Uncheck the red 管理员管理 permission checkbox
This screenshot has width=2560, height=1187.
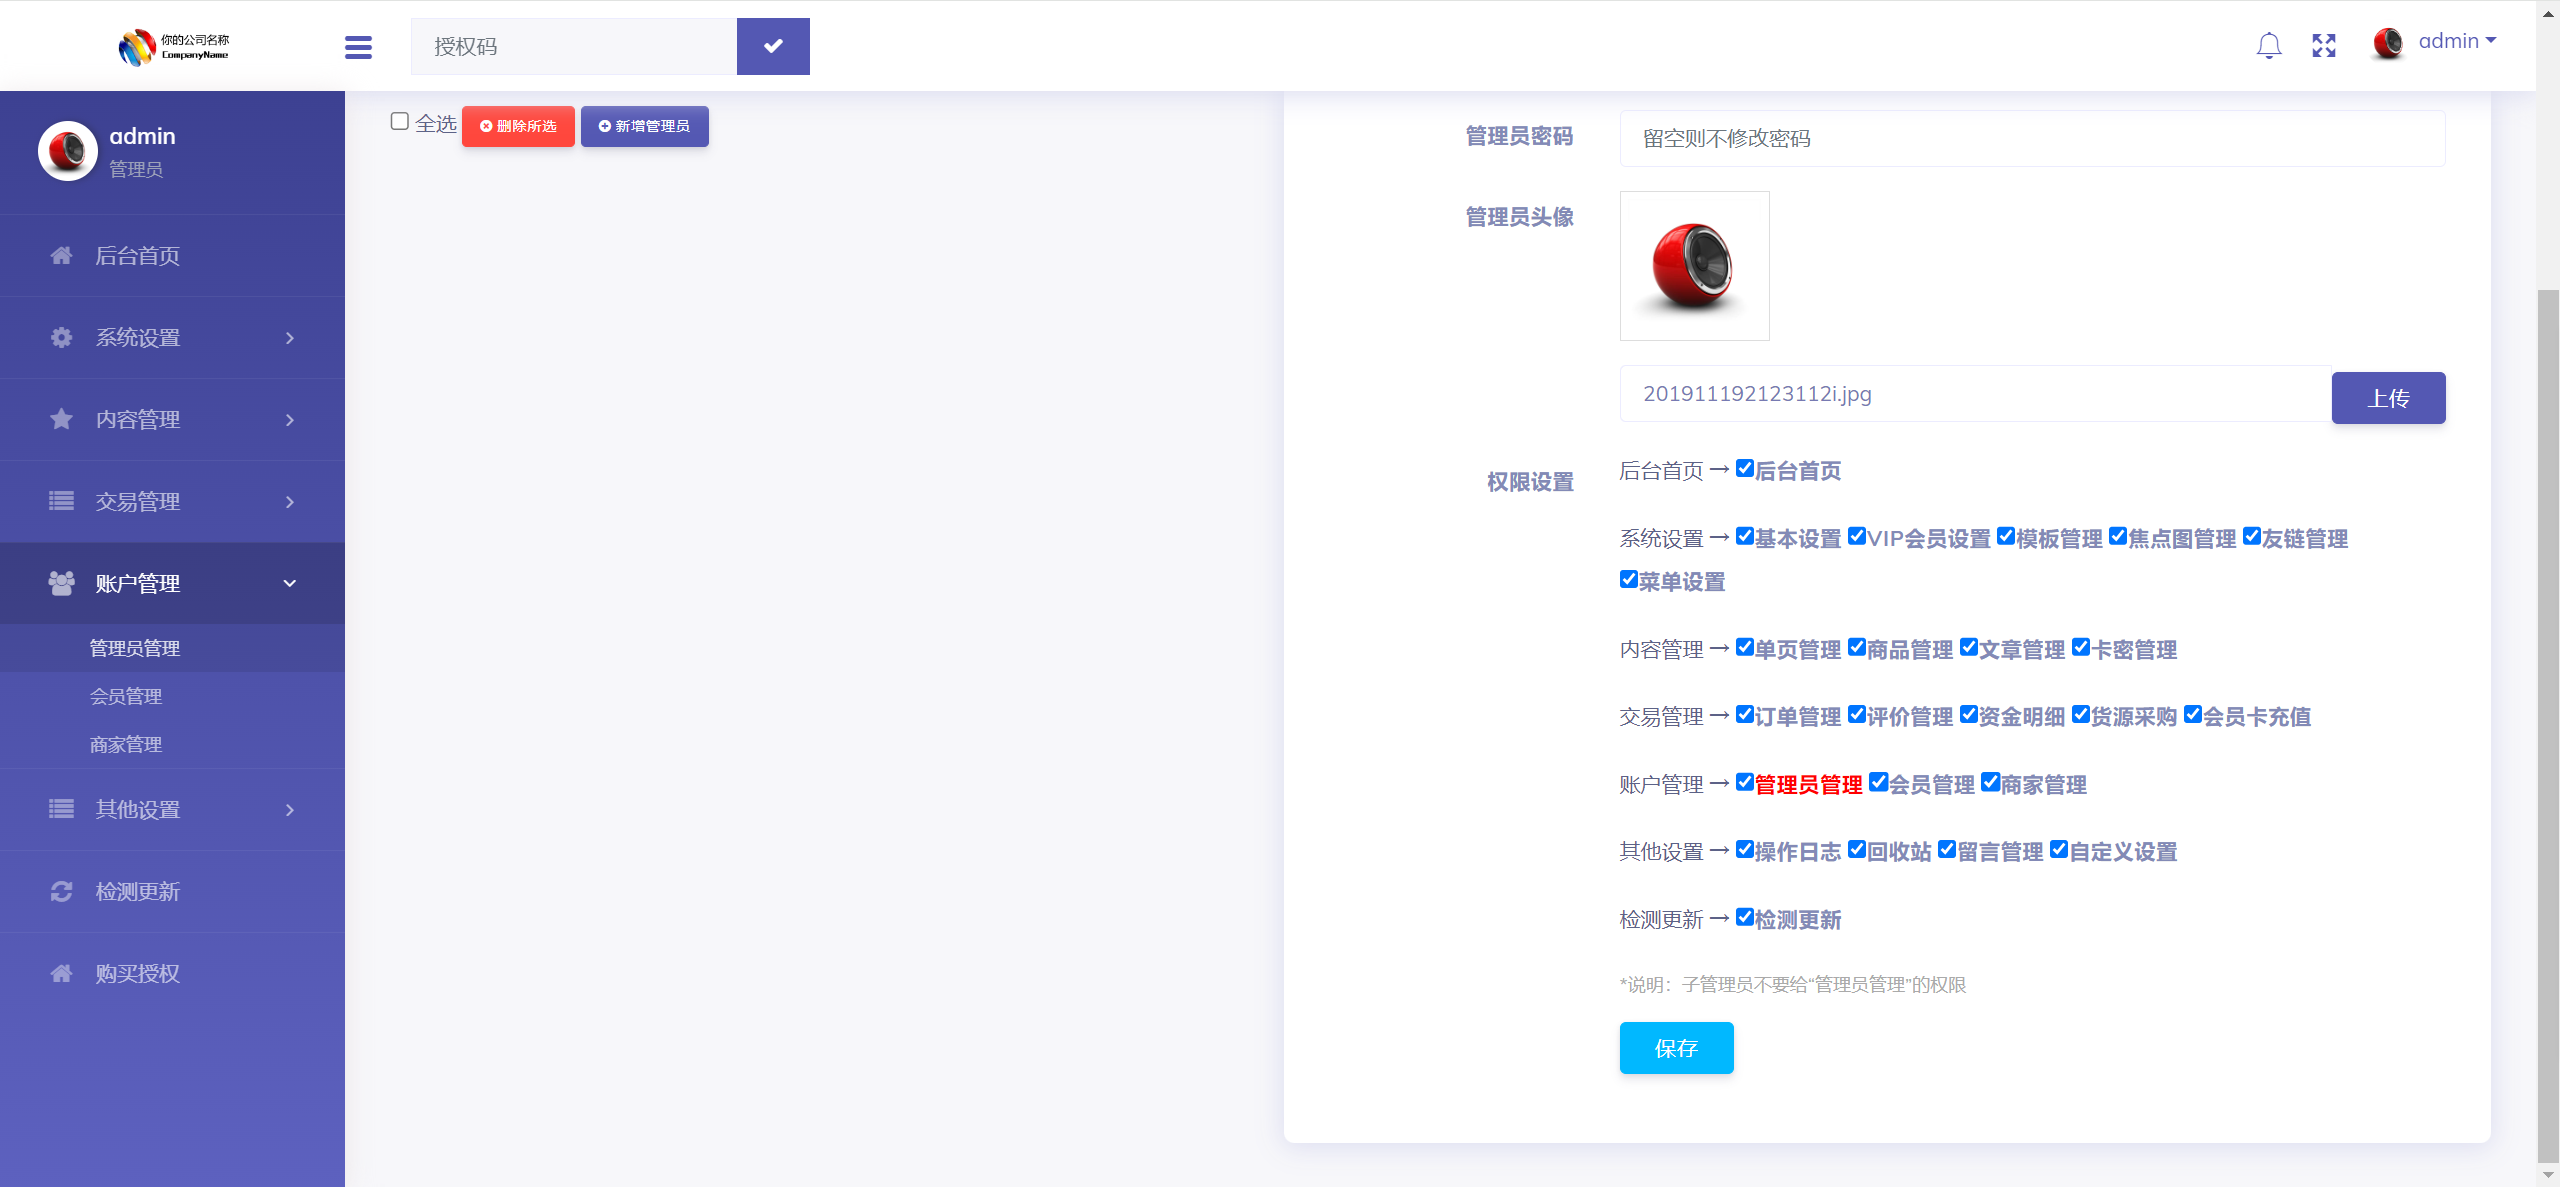(x=1745, y=782)
